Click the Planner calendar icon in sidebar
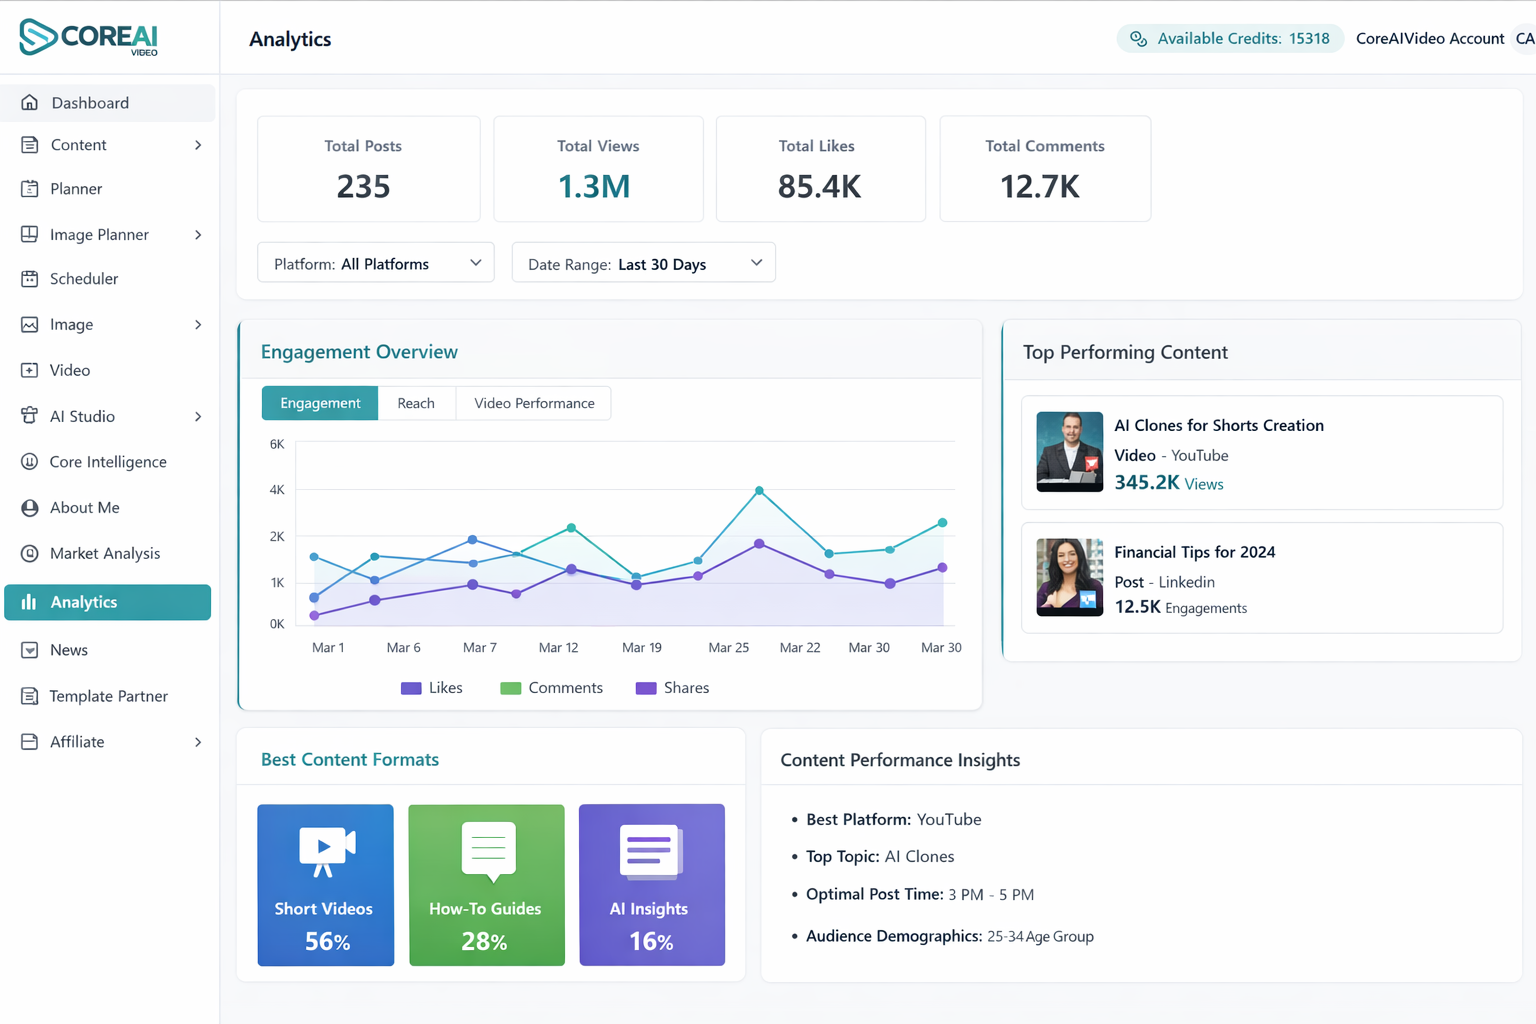Viewport: 1536px width, 1024px height. (x=30, y=189)
